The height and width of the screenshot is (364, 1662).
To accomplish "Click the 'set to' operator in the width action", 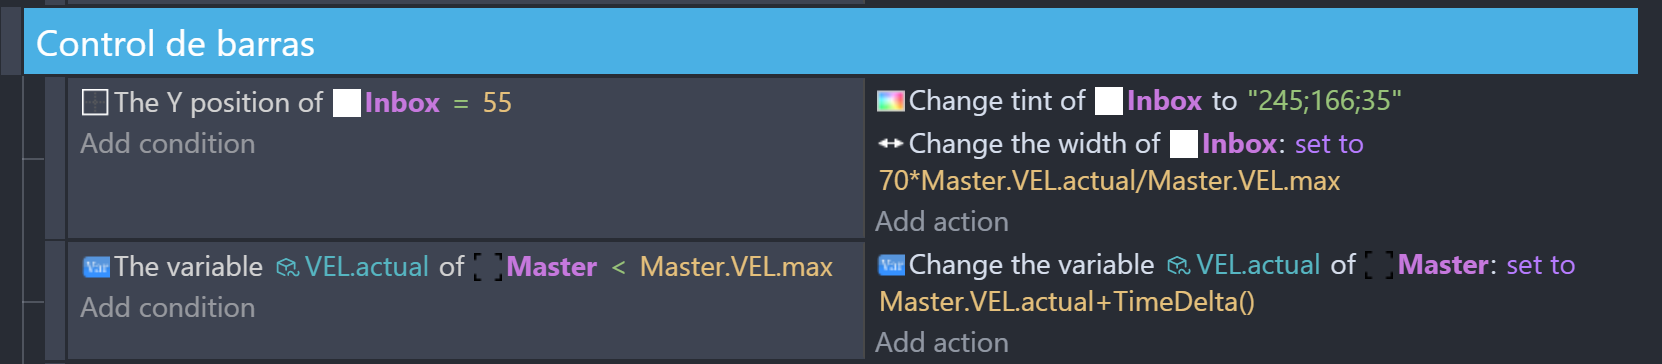I will tap(1329, 144).
